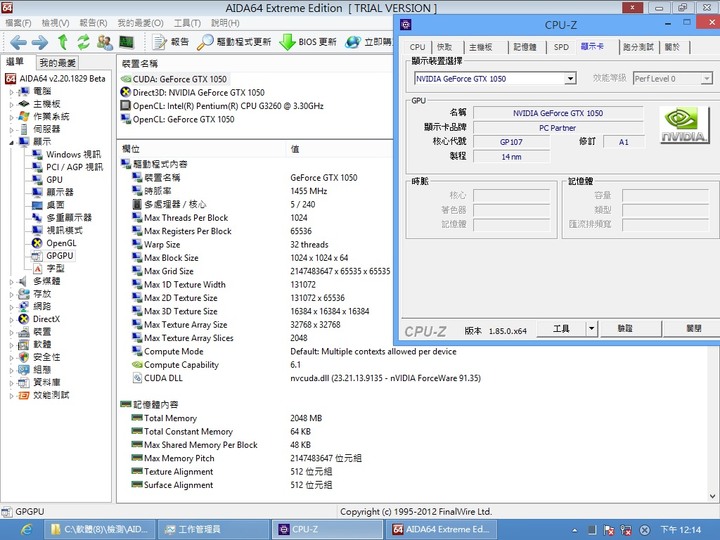Select OpenGL tree item
The width and height of the screenshot is (720, 540).
(x=61, y=243)
